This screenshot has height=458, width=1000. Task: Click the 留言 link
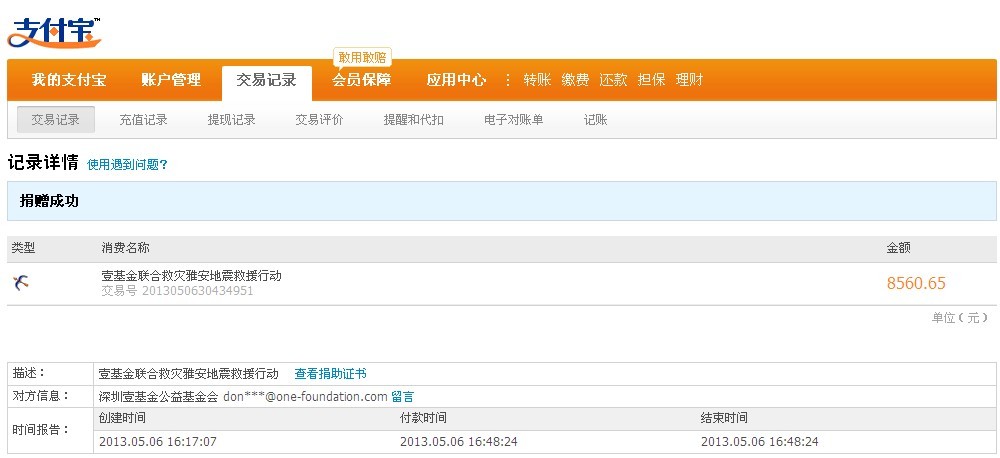pyautogui.click(x=402, y=397)
